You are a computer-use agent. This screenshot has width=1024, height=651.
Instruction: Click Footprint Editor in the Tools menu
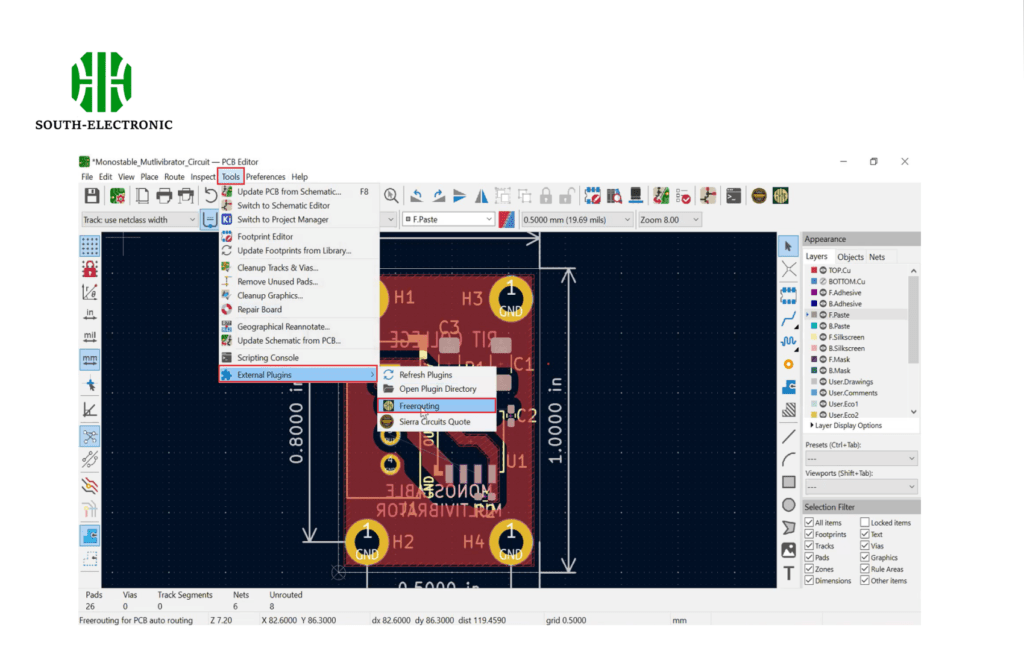[x=265, y=236]
